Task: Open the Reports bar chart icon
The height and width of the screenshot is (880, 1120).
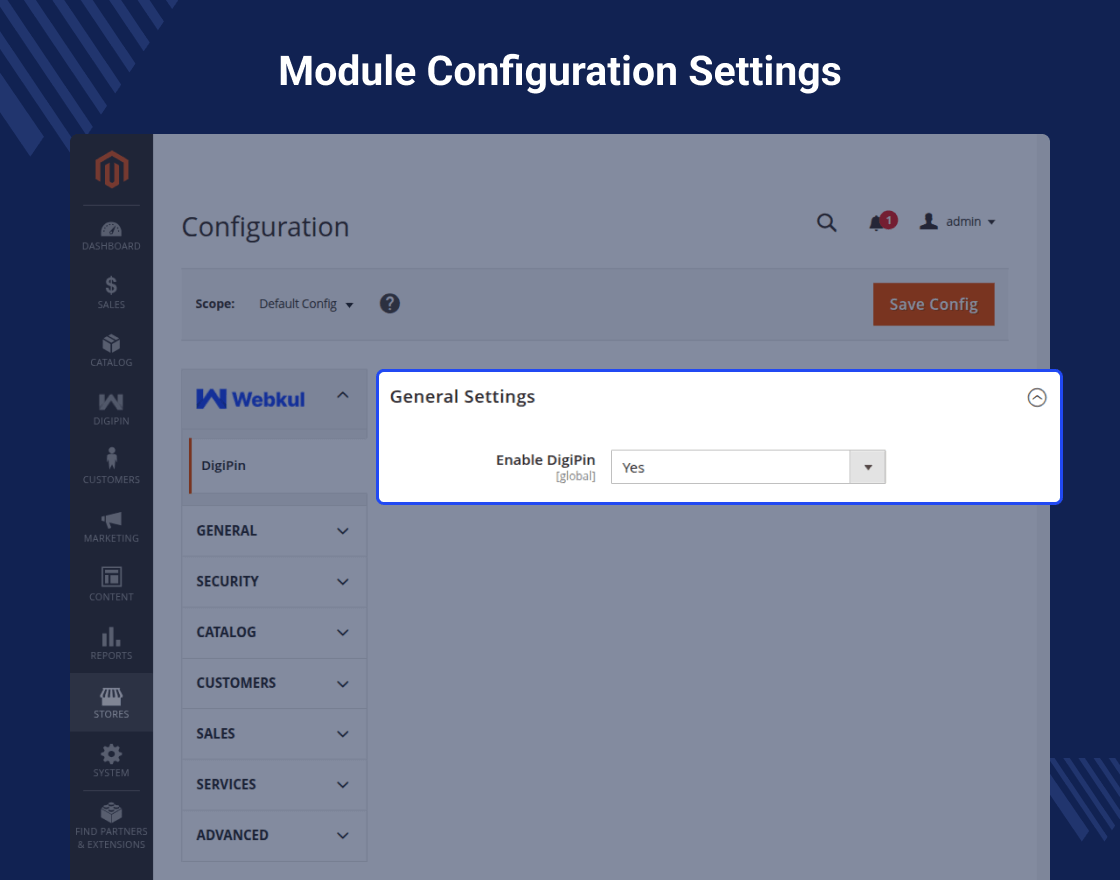Action: coord(111,643)
